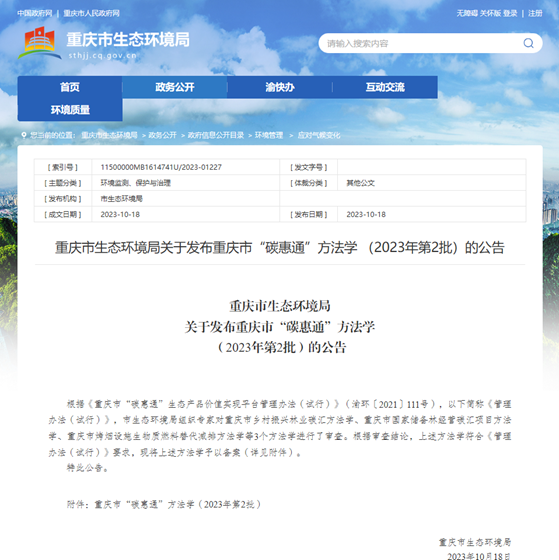
Task: Click the 登录 login link
Action: (510, 13)
